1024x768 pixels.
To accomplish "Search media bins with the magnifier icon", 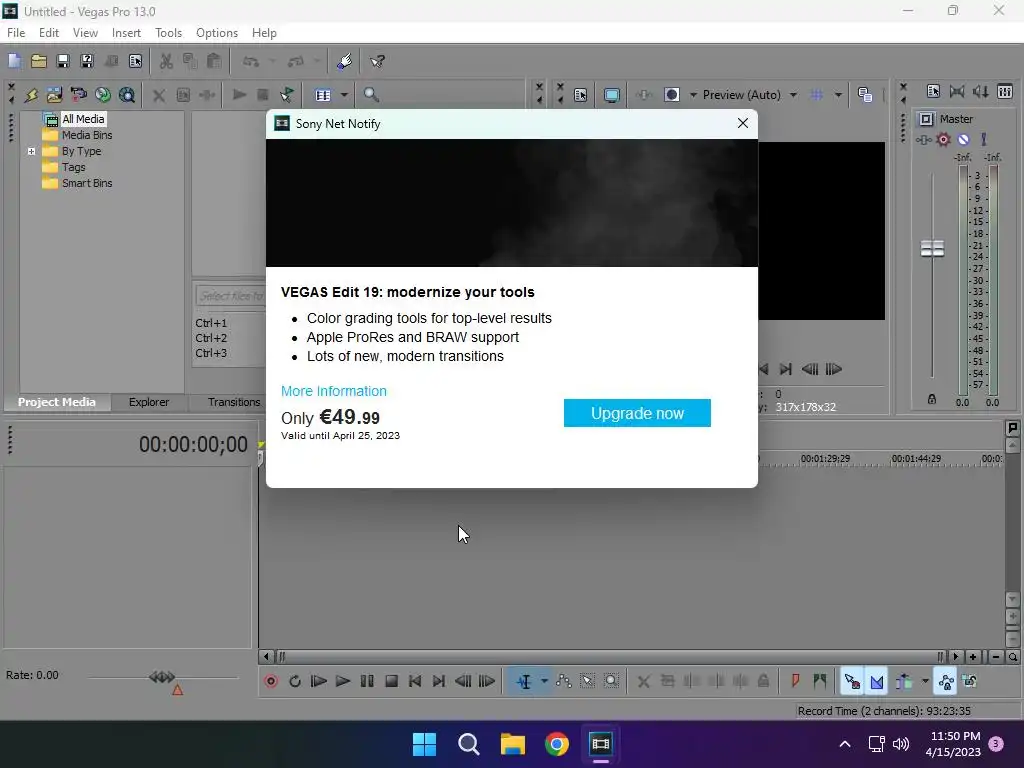I will tap(371, 95).
